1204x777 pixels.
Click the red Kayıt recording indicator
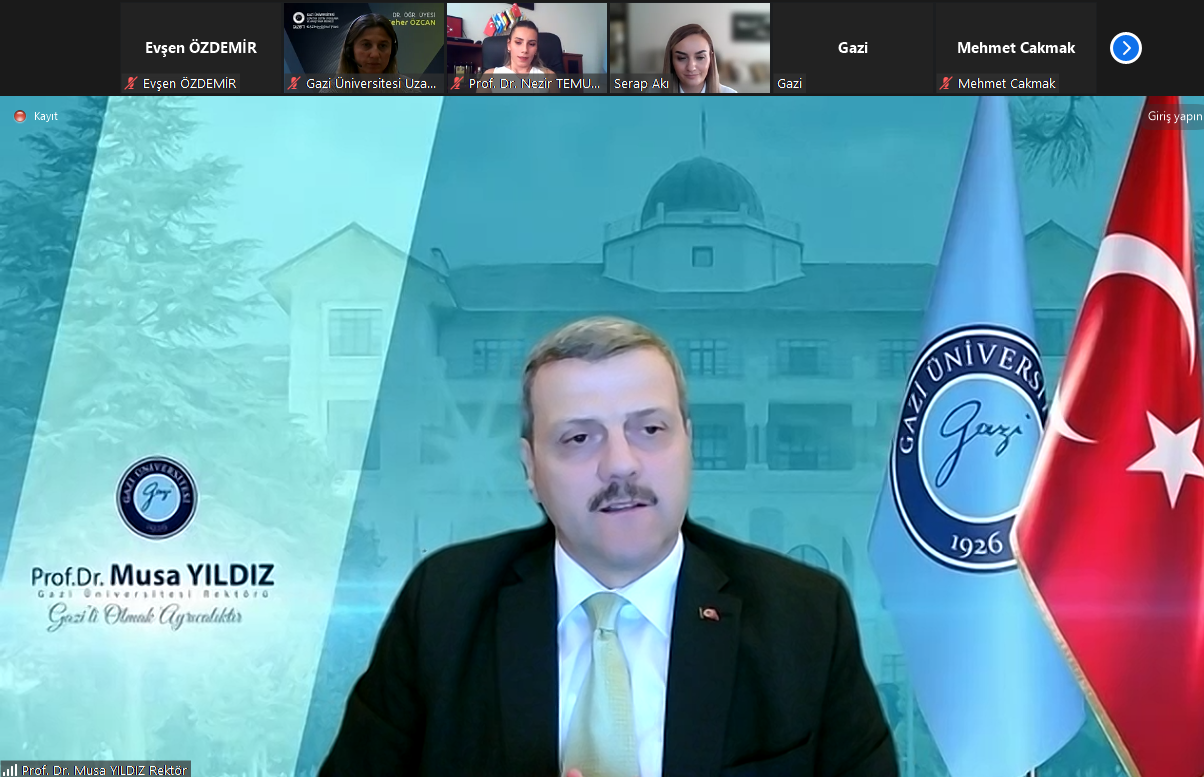(x=19, y=116)
